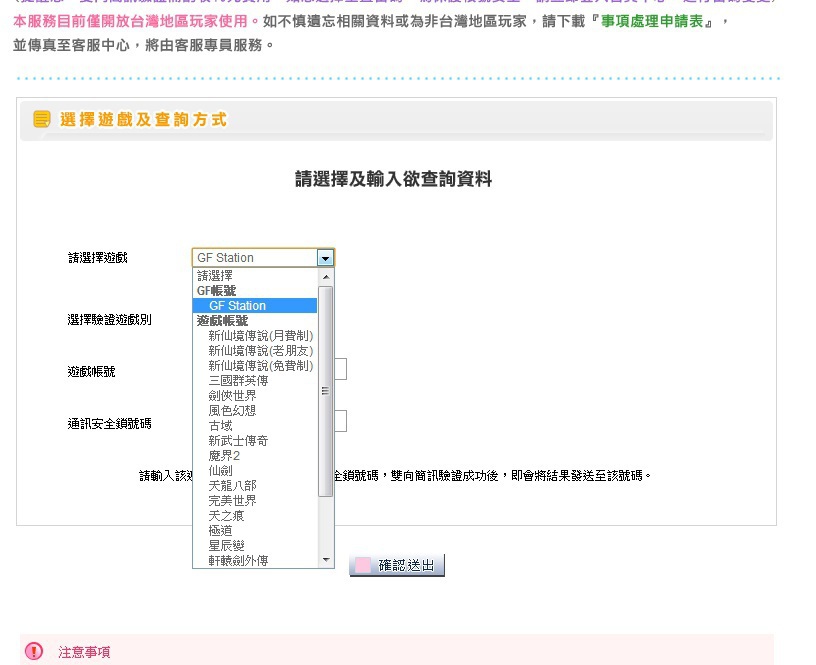Choose 完美世界 from game list
The image size is (816, 665).
[255, 501]
